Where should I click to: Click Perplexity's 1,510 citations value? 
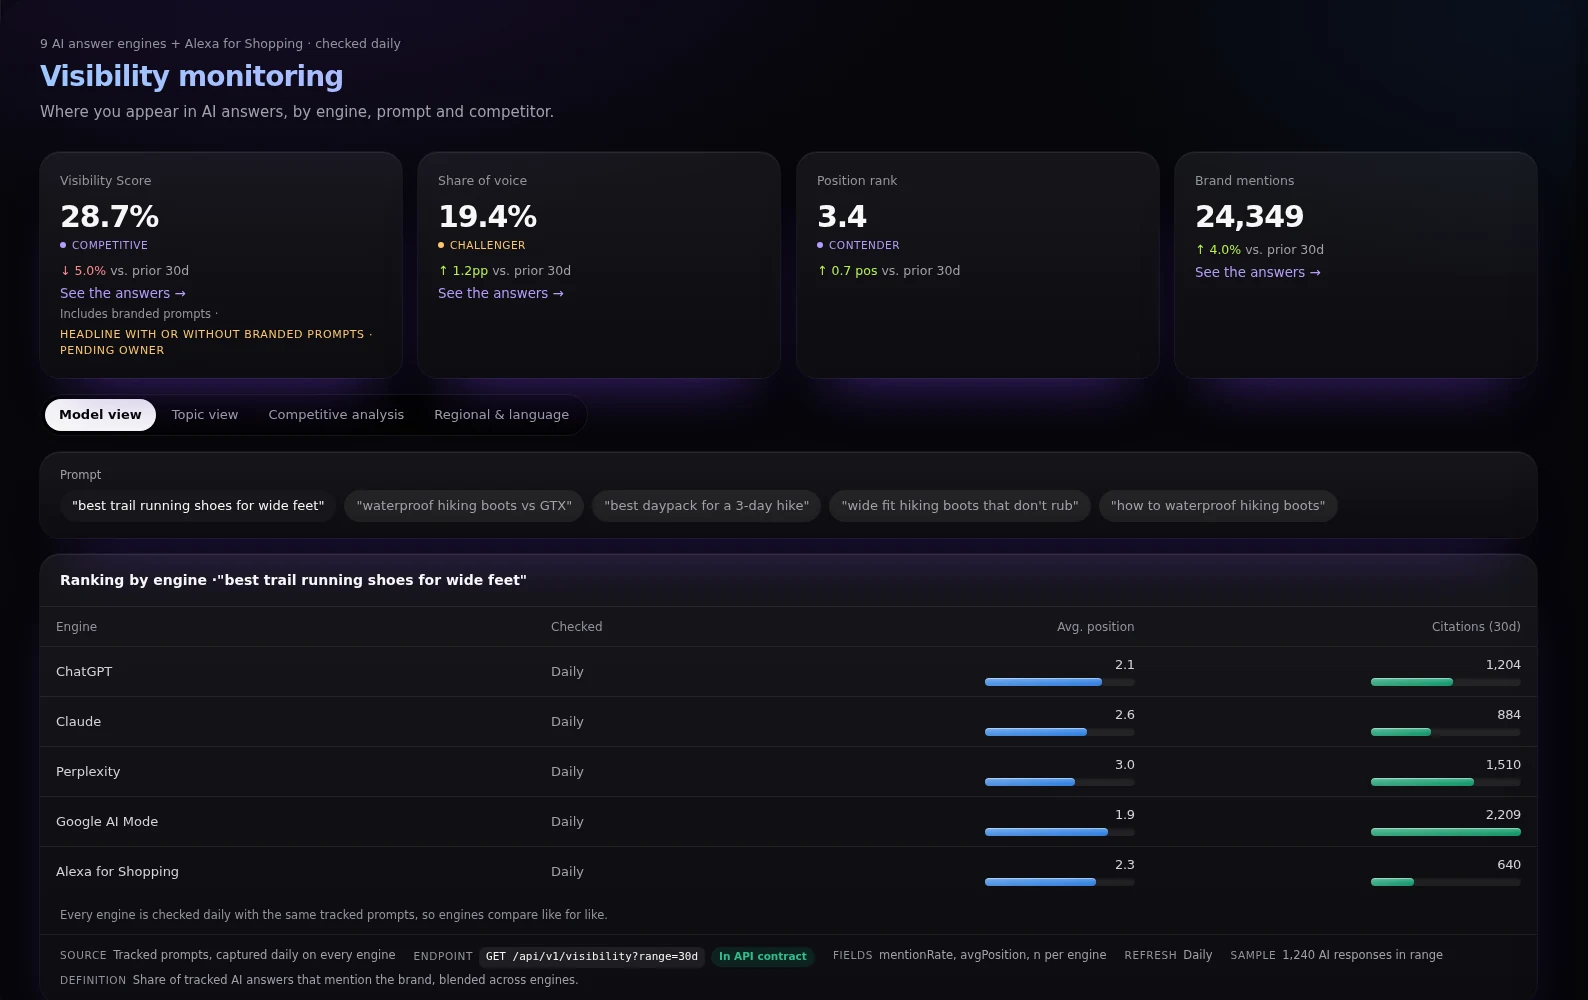point(1503,765)
